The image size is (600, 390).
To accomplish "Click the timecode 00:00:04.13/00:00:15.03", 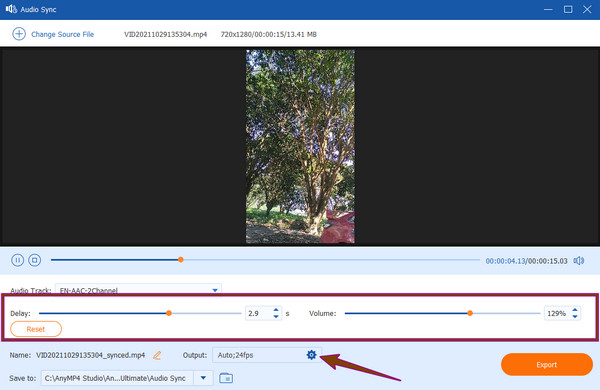I will click(x=526, y=261).
